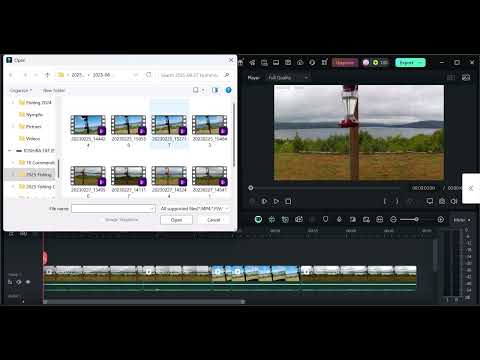Click the preview playhead scrubber handle

[251, 188]
